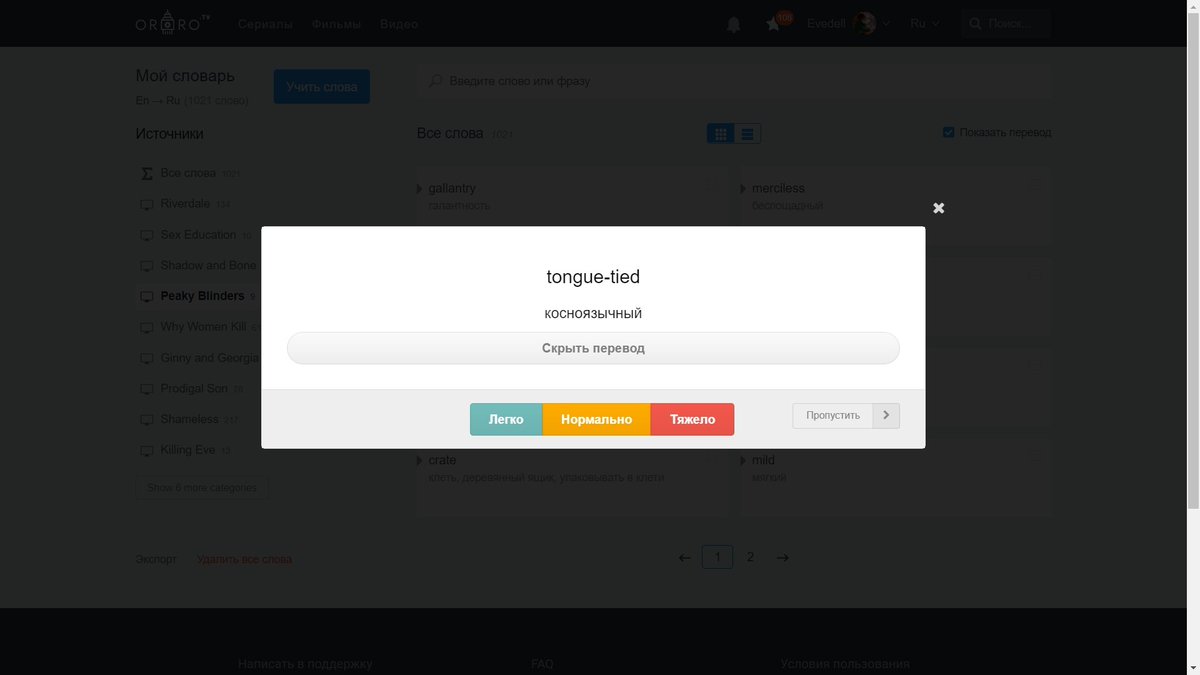This screenshot has height=675, width=1200.
Task: Expand the mild word entry
Action: pyautogui.click(x=743, y=461)
